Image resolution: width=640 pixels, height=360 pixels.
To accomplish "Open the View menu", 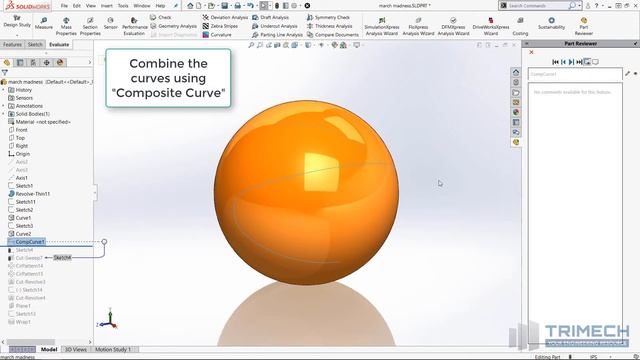I will [91, 6].
